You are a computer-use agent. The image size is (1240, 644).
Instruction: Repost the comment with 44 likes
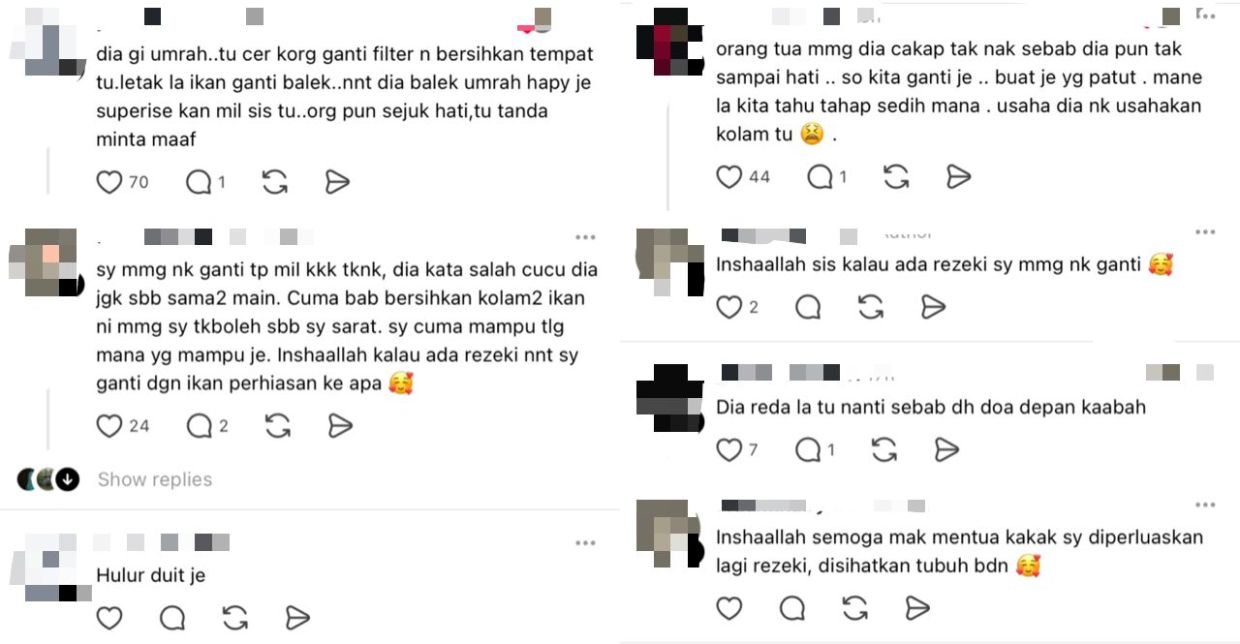896,177
